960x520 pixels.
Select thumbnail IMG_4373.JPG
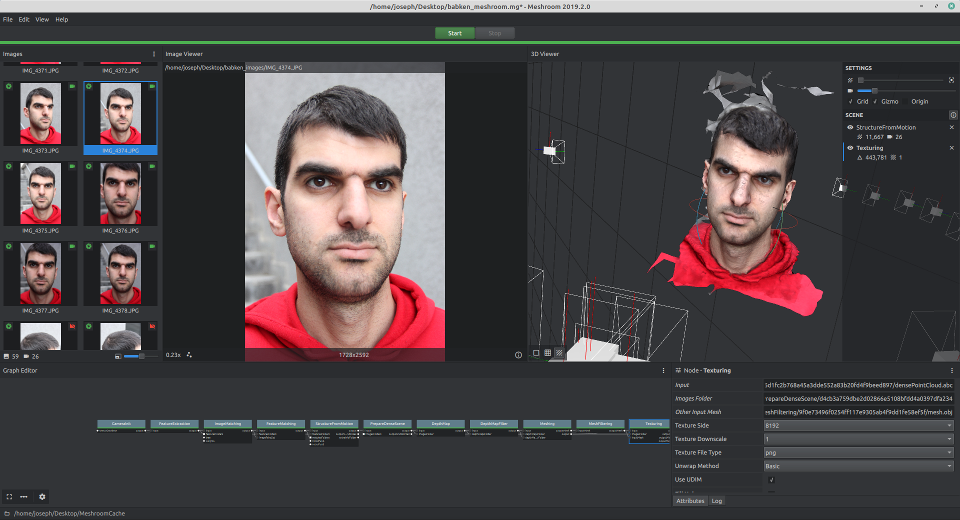tap(40, 118)
